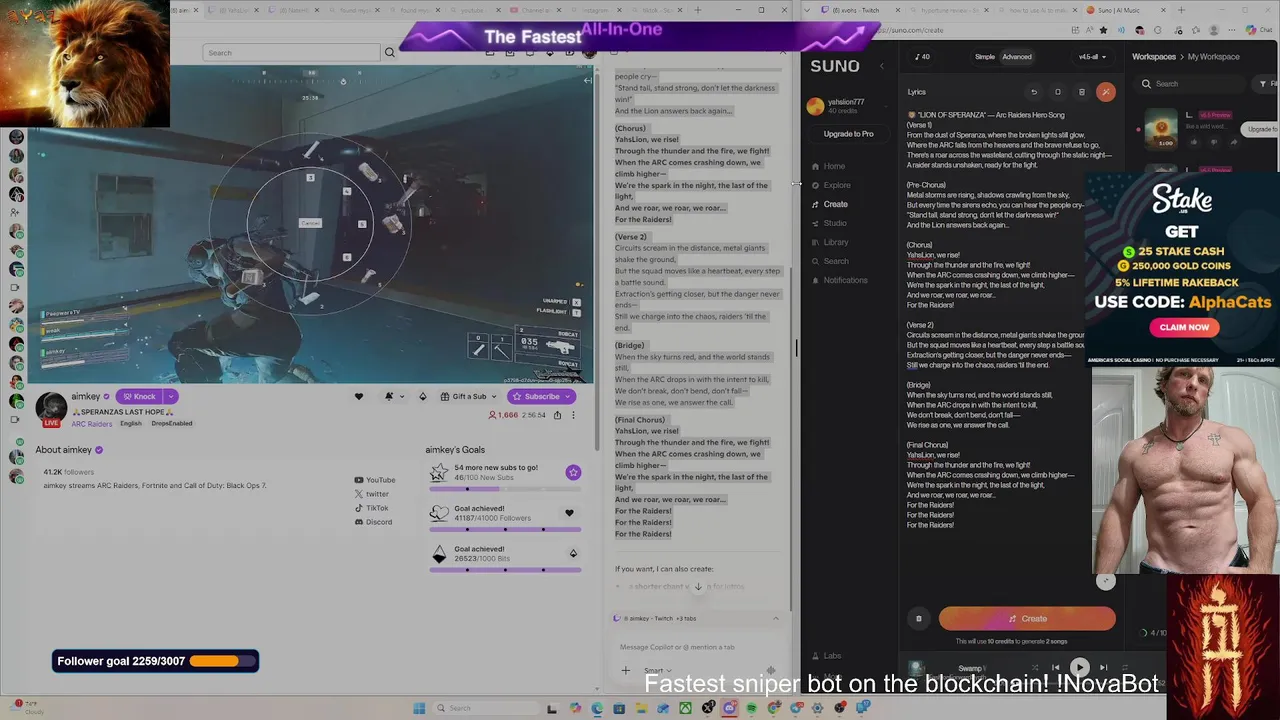Viewport: 1280px width, 720px height.
Task: Click the followers goal progress bar
Action: (x=505, y=530)
